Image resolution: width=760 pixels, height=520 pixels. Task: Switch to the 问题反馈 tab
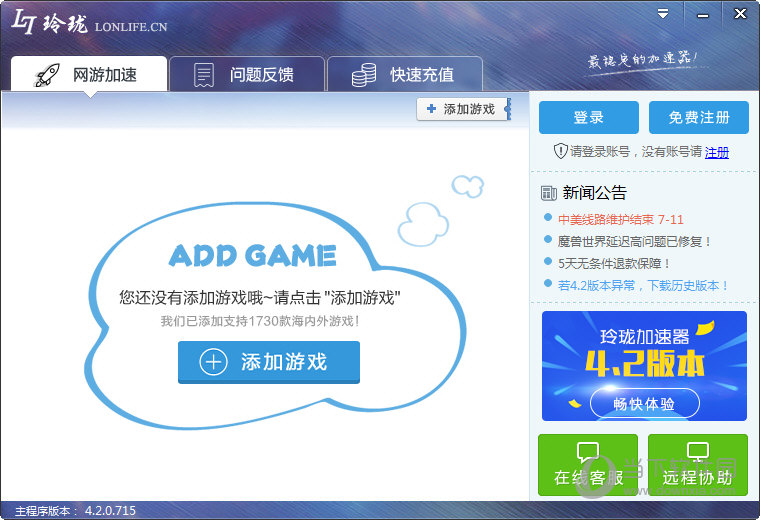click(247, 74)
